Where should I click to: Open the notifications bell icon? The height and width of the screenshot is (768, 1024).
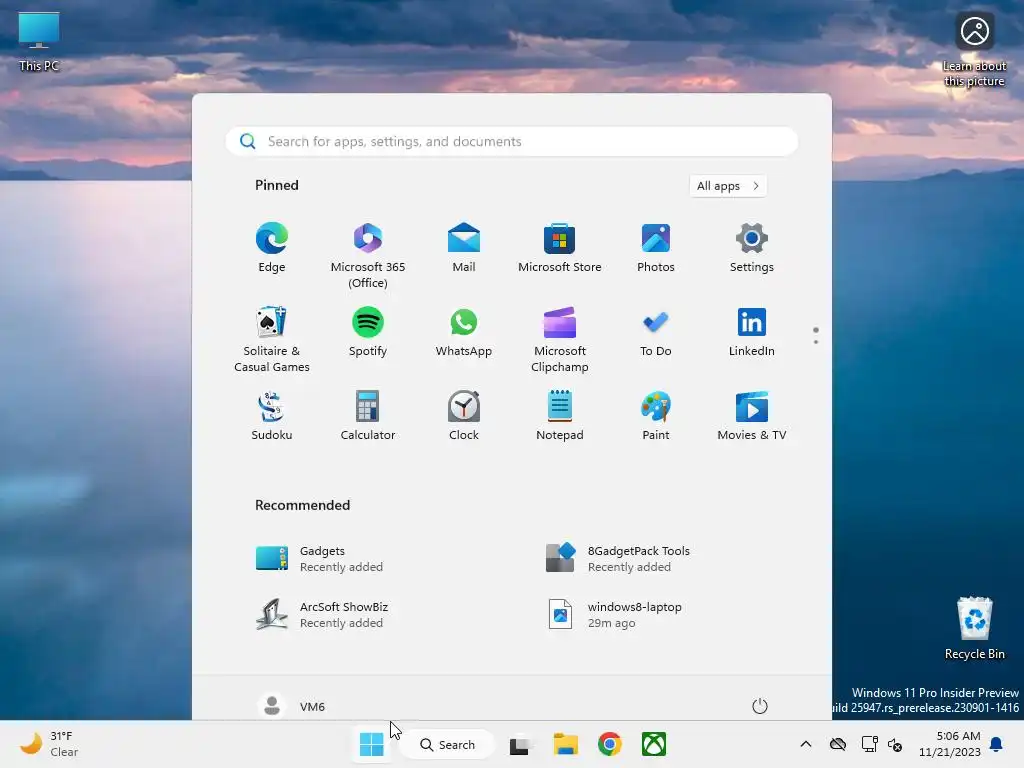tap(997, 744)
